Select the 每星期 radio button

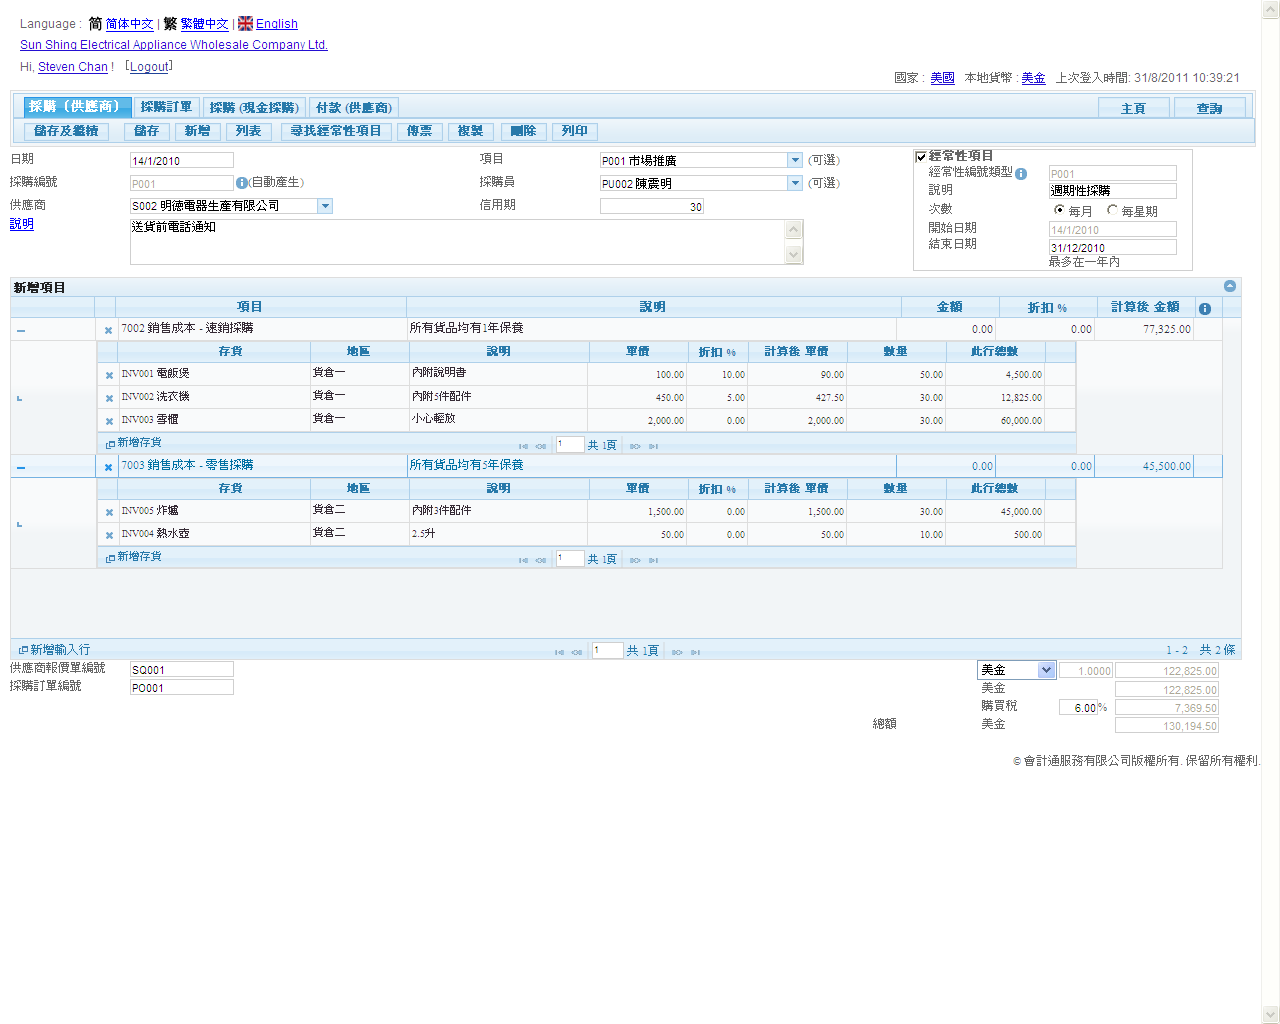pos(1112,210)
